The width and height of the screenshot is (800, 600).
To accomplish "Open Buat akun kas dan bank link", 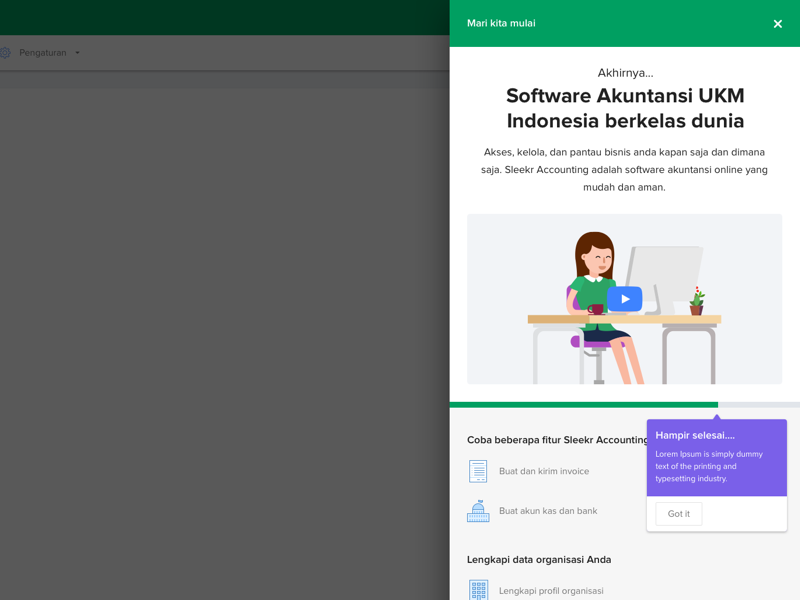I will pyautogui.click(x=548, y=511).
